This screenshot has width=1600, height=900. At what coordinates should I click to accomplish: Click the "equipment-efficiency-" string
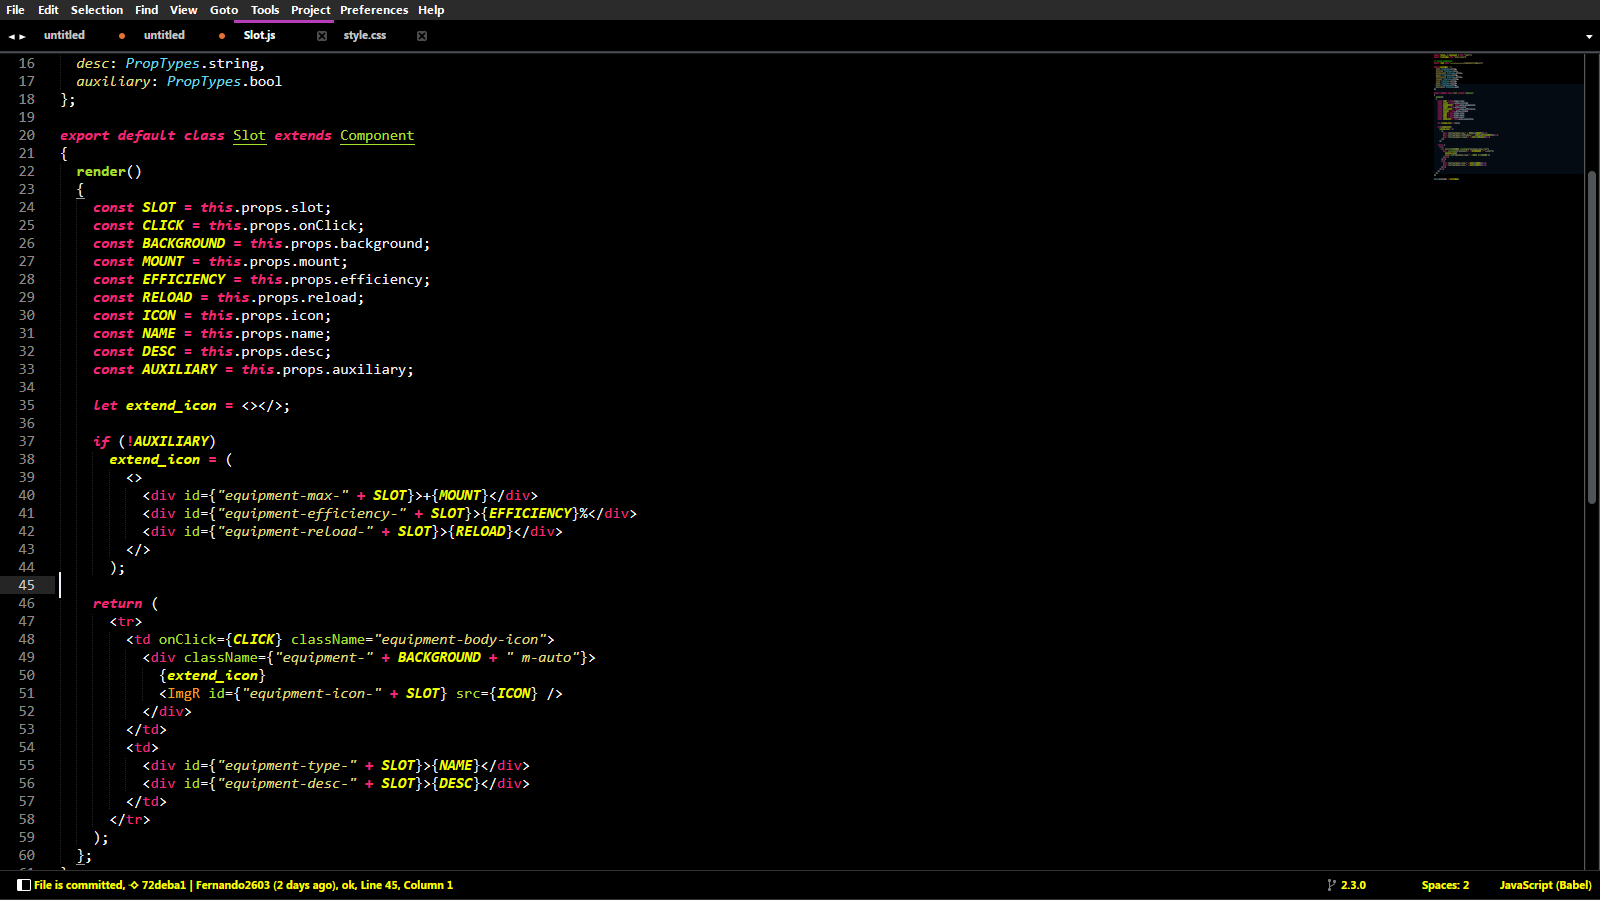coord(312,513)
